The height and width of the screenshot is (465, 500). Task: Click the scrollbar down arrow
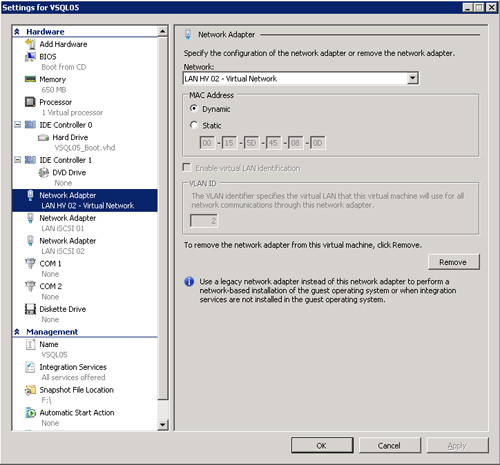(x=163, y=424)
